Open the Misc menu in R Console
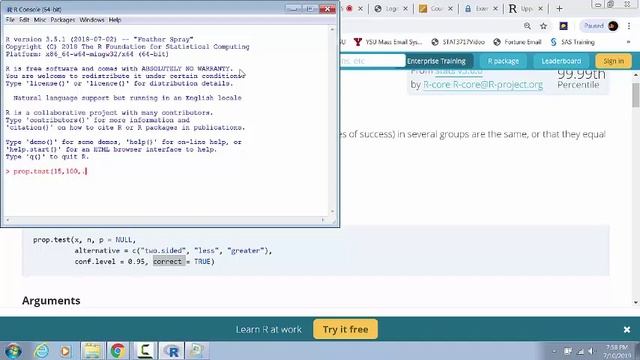Viewport: 640px width, 360px height. [40, 20]
